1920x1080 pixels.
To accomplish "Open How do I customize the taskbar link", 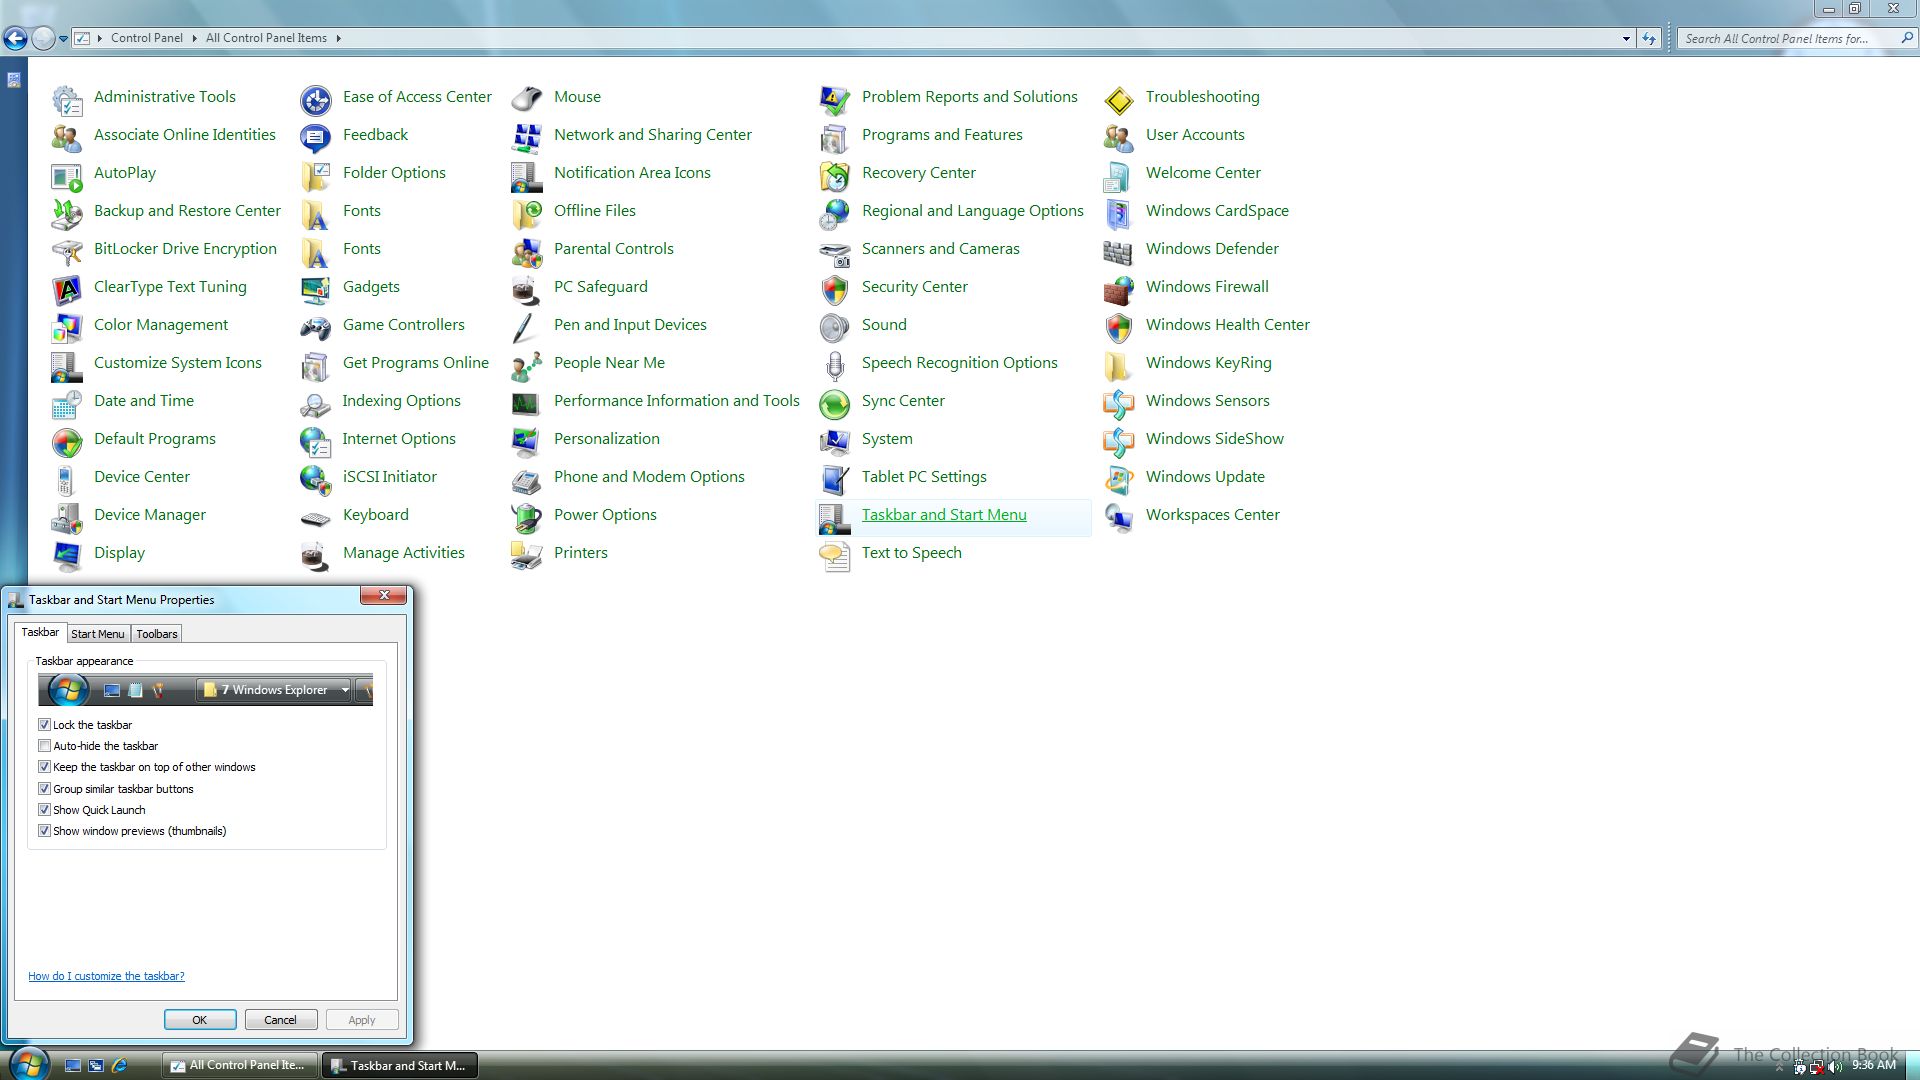I will (x=106, y=976).
